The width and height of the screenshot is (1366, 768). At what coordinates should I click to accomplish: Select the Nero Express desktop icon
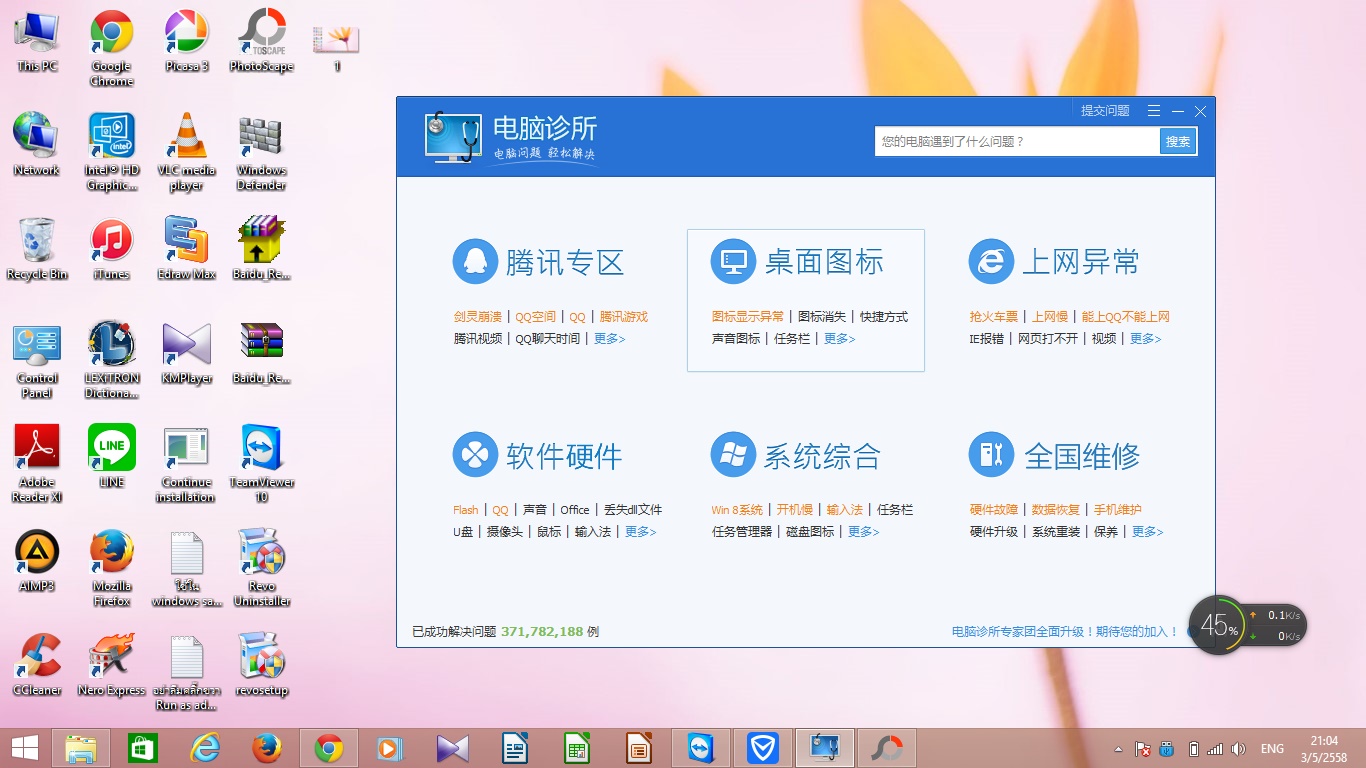coord(112,664)
